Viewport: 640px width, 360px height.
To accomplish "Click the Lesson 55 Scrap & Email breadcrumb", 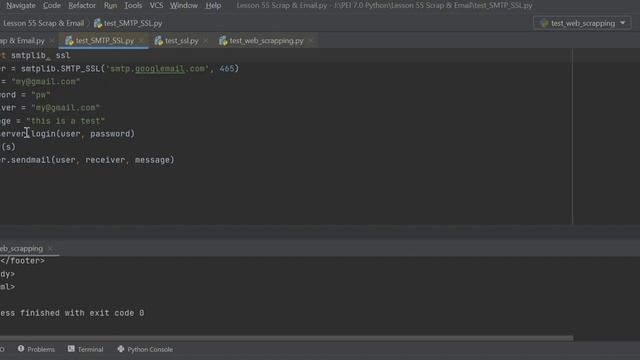I will click(x=43, y=23).
